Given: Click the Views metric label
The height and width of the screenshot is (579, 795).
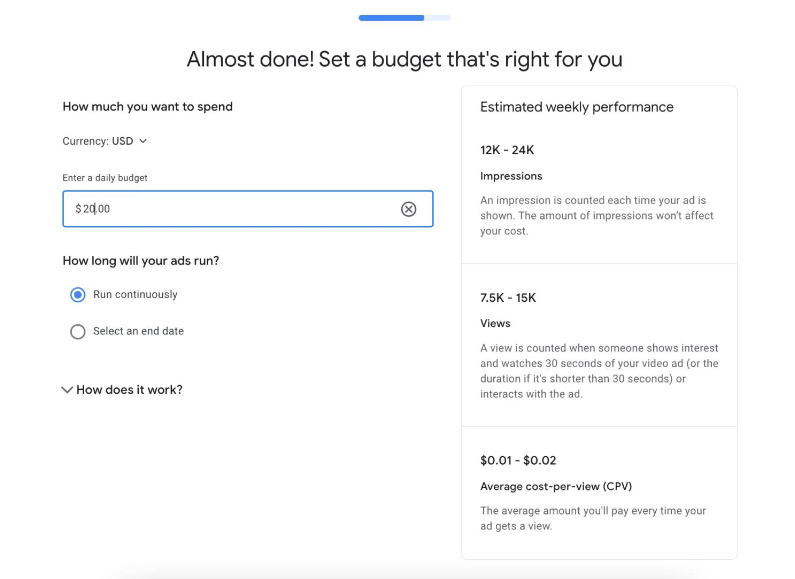Looking at the screenshot, I should point(495,324).
